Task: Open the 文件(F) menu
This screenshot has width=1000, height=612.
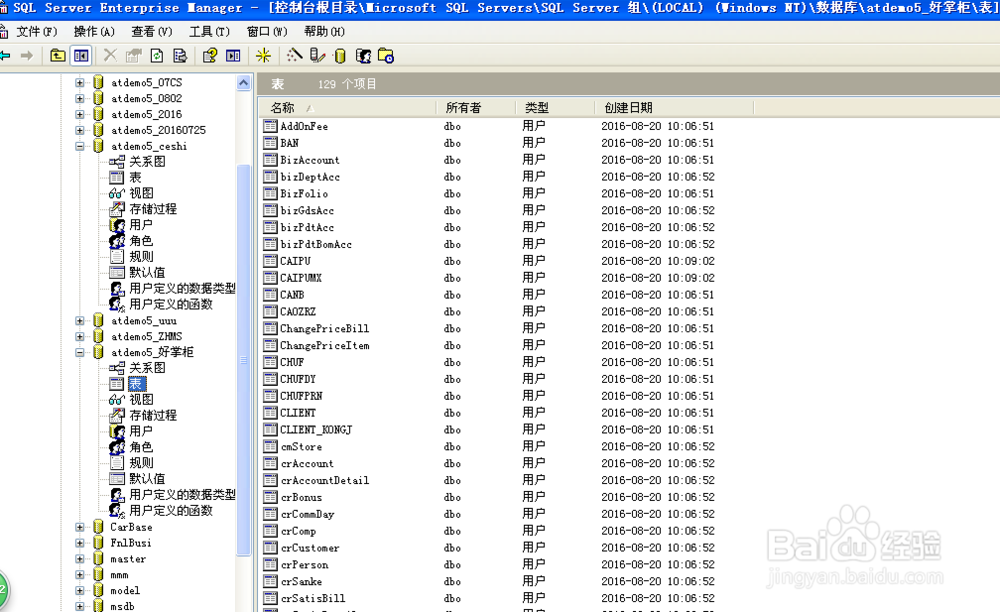Action: point(36,31)
